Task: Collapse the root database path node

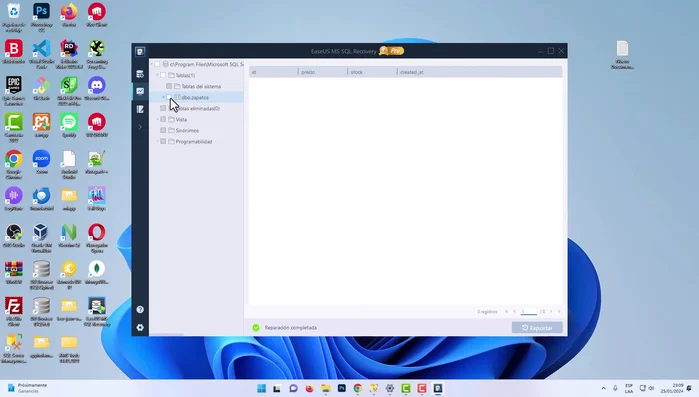Action: pyautogui.click(x=152, y=64)
